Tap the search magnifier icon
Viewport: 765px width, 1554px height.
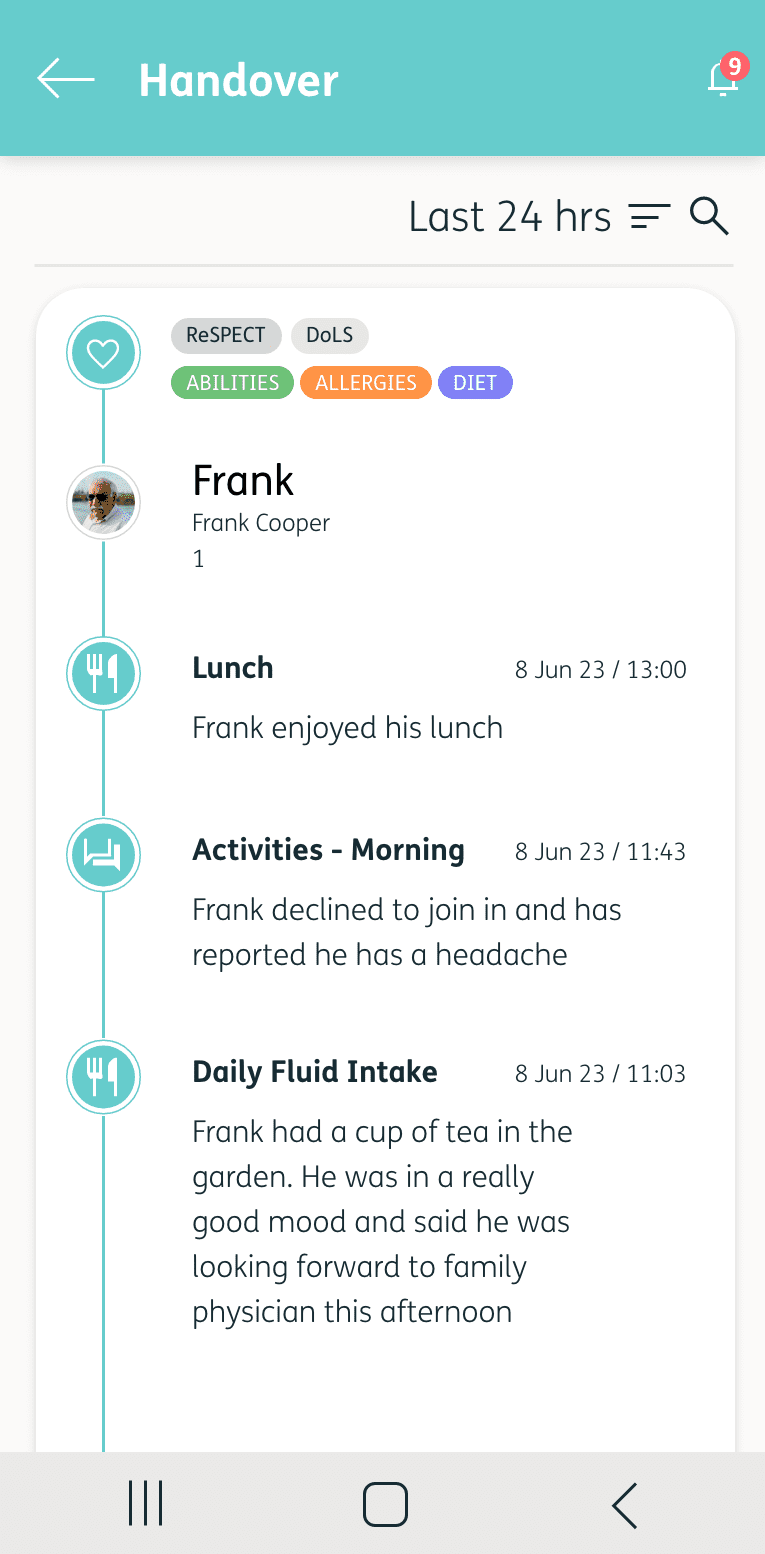(x=709, y=216)
